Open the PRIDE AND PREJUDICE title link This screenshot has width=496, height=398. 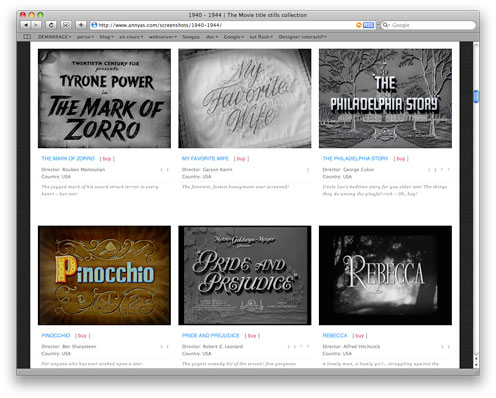click(211, 335)
